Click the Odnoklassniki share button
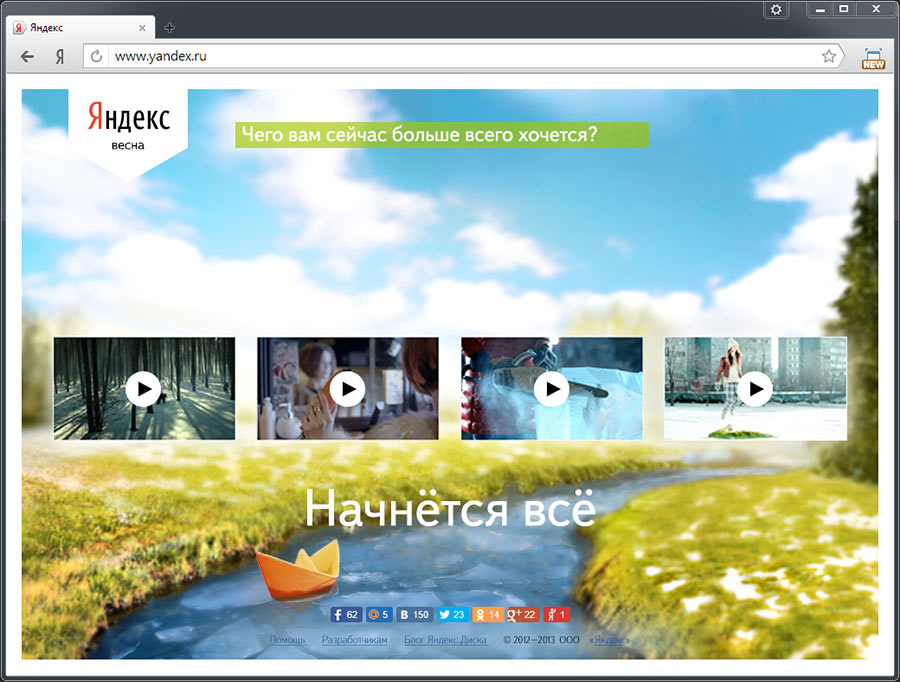 488,615
